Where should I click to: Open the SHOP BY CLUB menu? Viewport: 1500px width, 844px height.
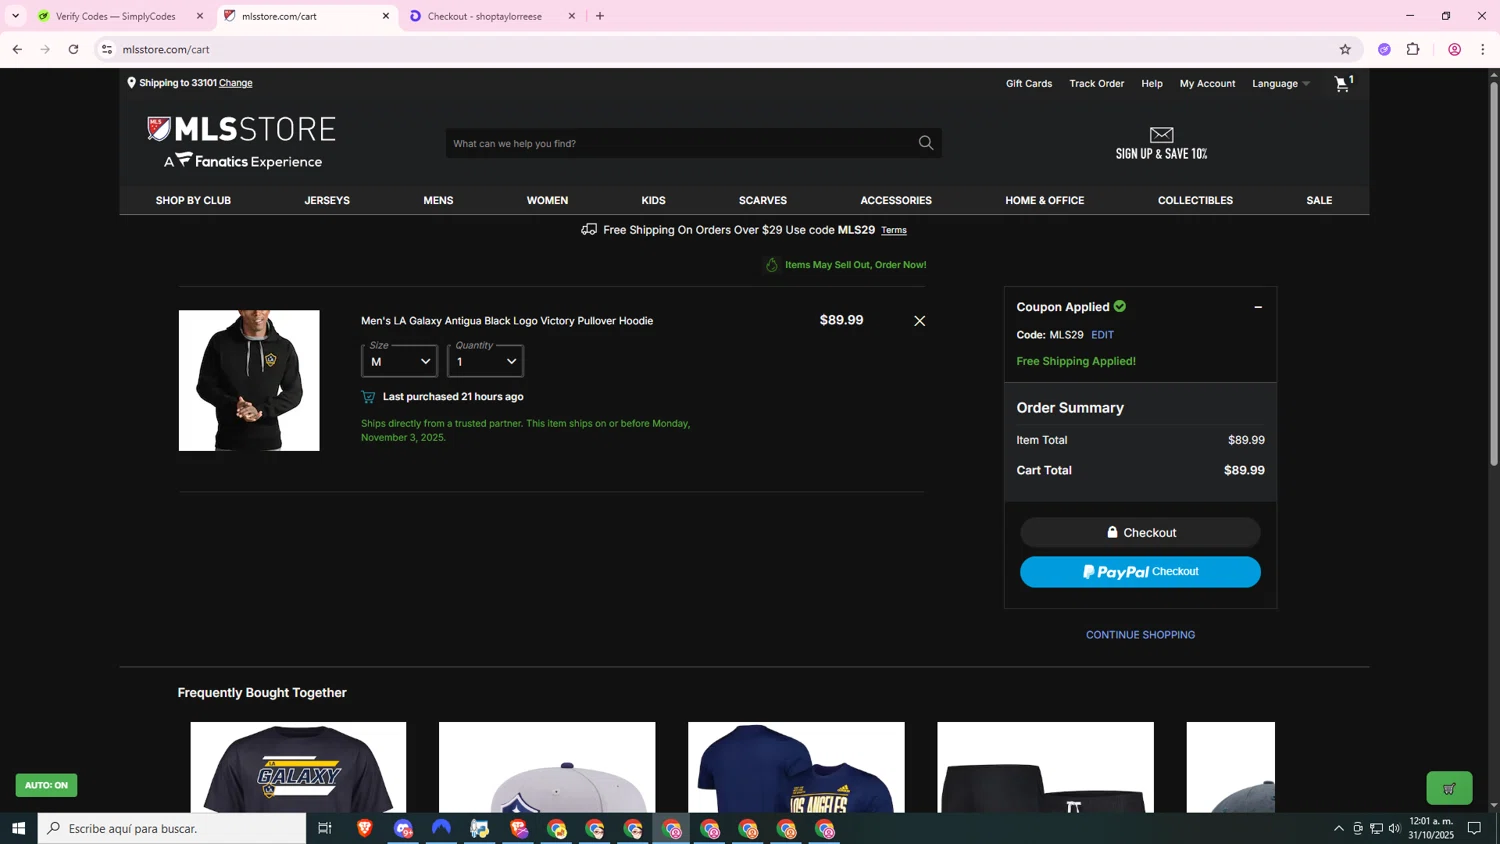[x=193, y=200]
